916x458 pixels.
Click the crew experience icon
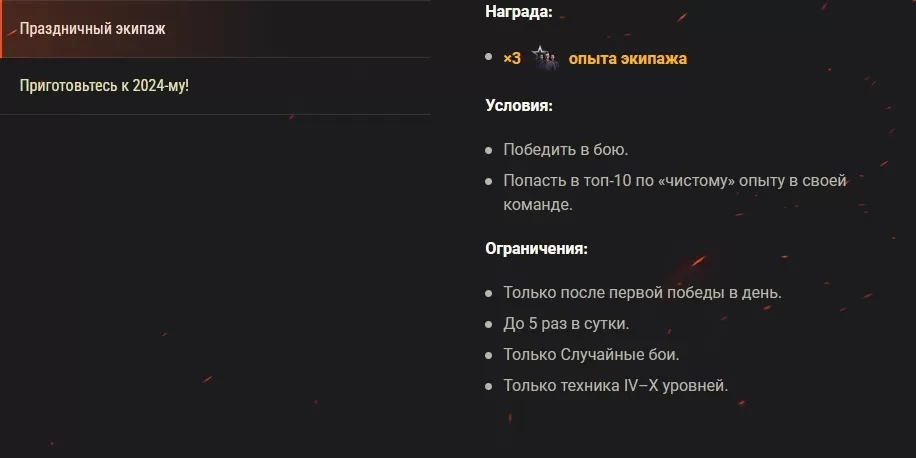(544, 58)
